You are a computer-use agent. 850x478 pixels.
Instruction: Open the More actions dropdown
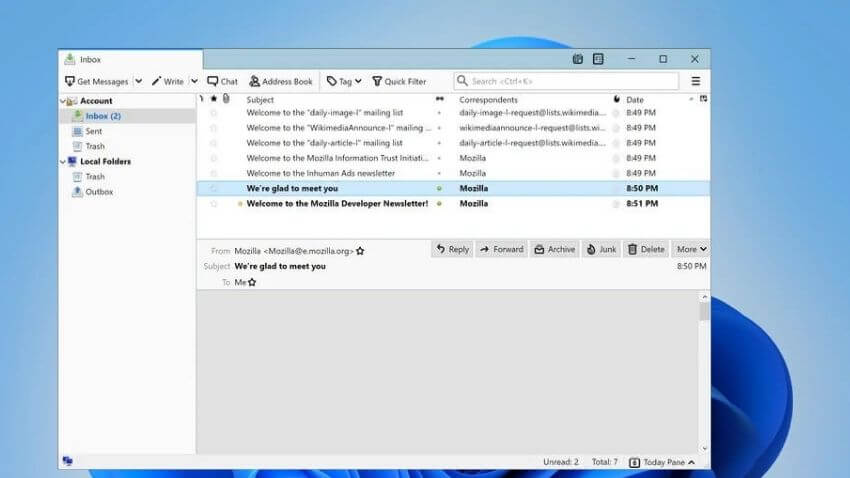tap(691, 249)
